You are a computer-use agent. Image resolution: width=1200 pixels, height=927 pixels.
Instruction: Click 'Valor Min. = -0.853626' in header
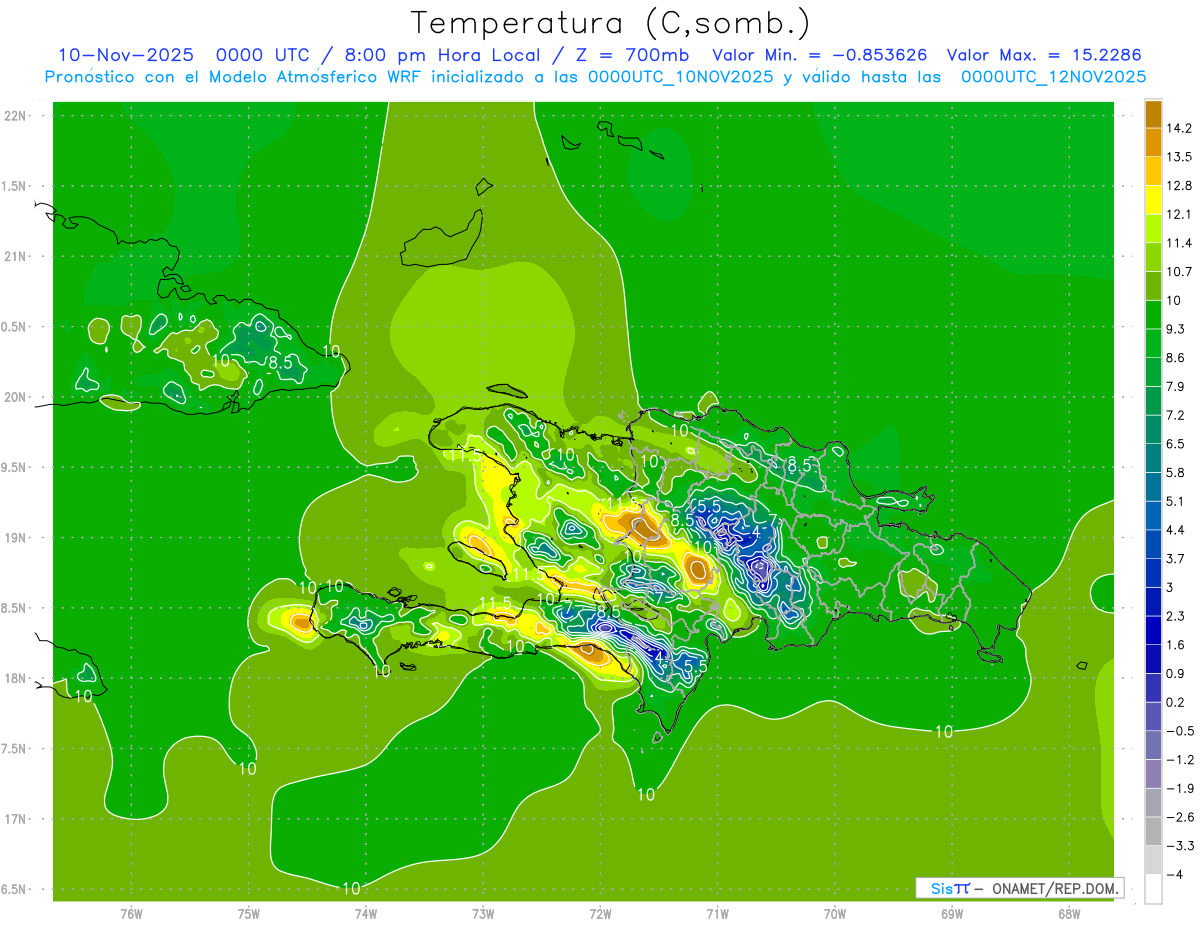click(819, 55)
